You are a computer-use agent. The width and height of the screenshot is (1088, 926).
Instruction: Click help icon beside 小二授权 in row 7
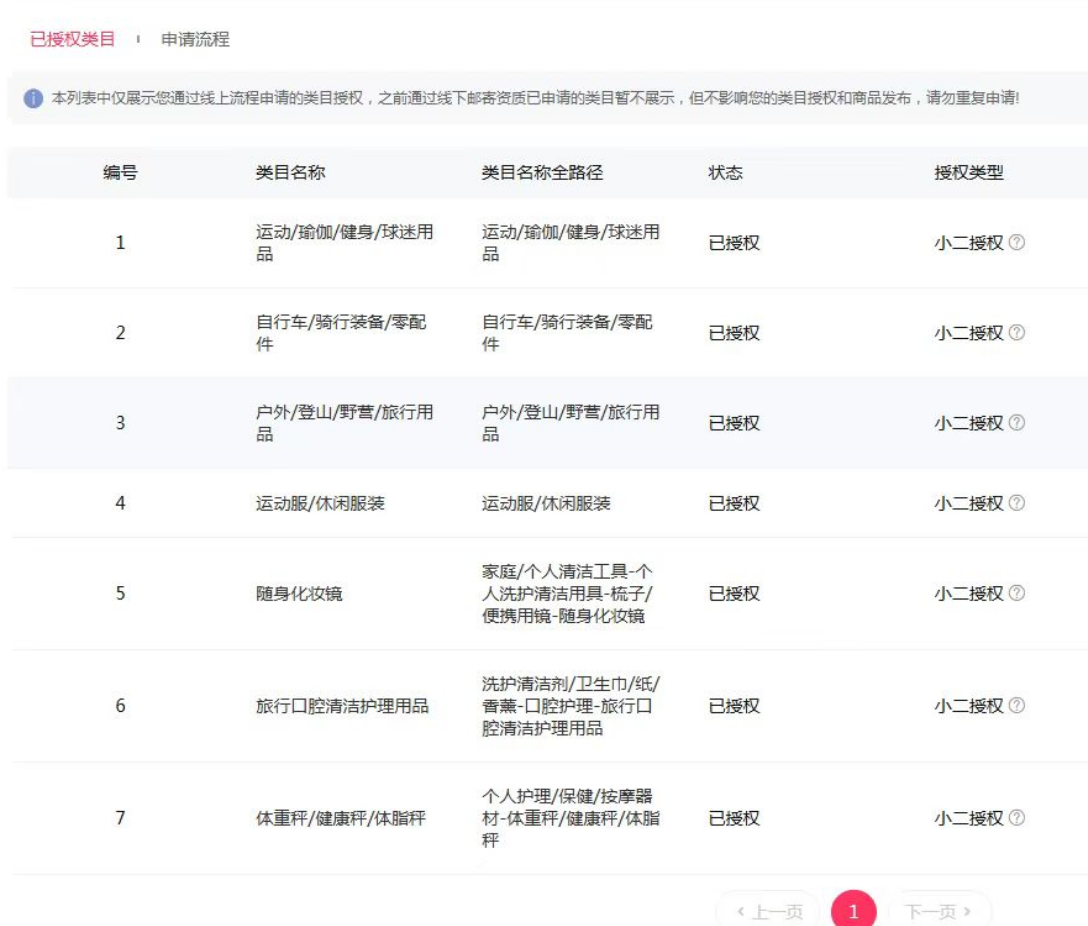(1017, 817)
